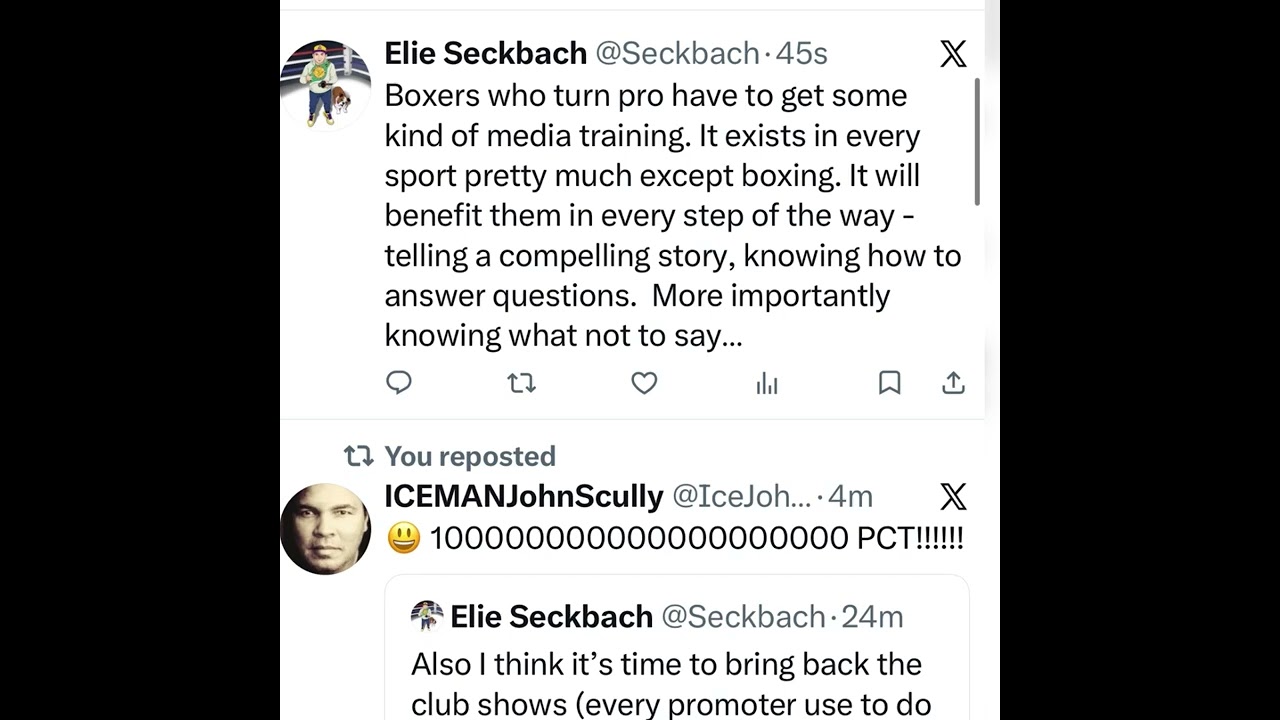View analytics for Elie Seckbach's tweet
Viewport: 1280px width, 720px height.
point(767,384)
